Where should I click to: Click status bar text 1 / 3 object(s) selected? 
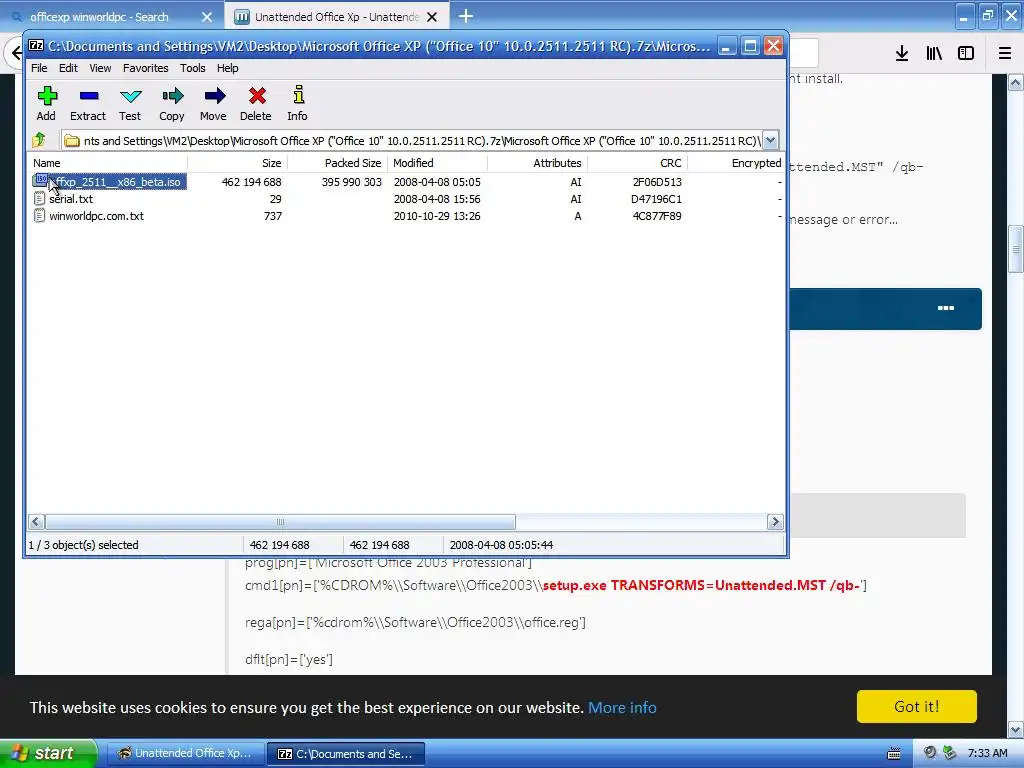(x=84, y=545)
